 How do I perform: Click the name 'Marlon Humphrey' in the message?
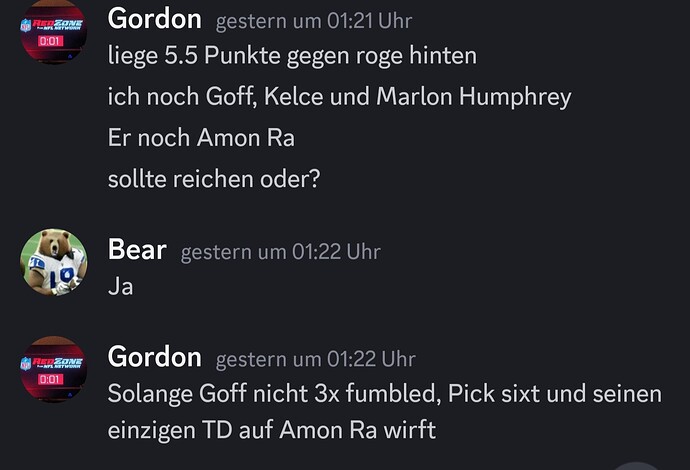tap(473, 97)
